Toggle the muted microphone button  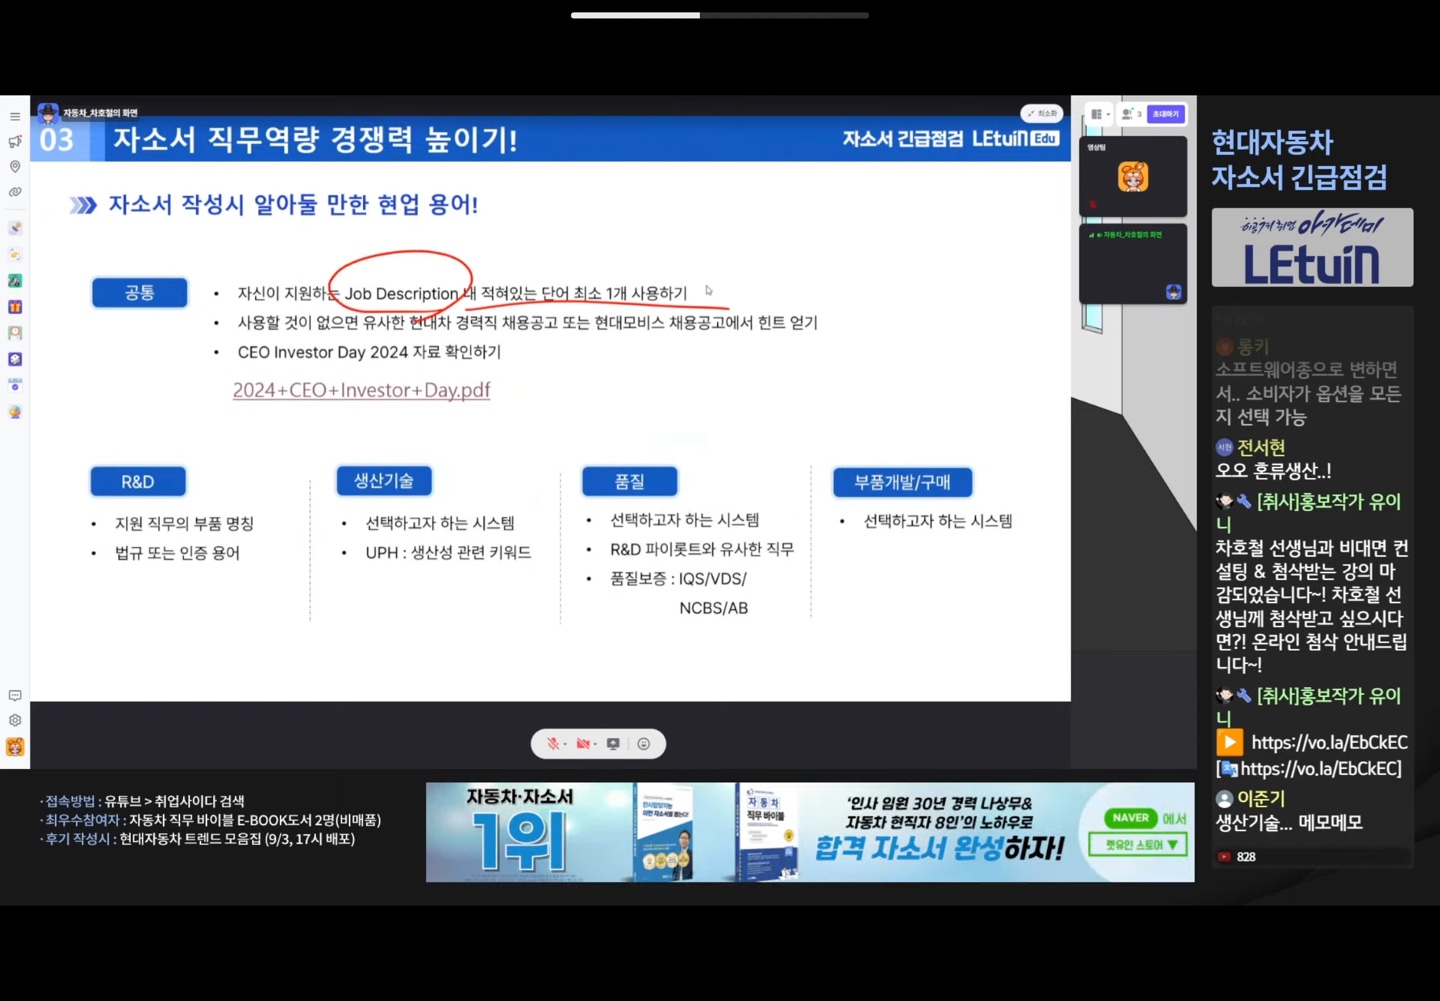point(552,744)
